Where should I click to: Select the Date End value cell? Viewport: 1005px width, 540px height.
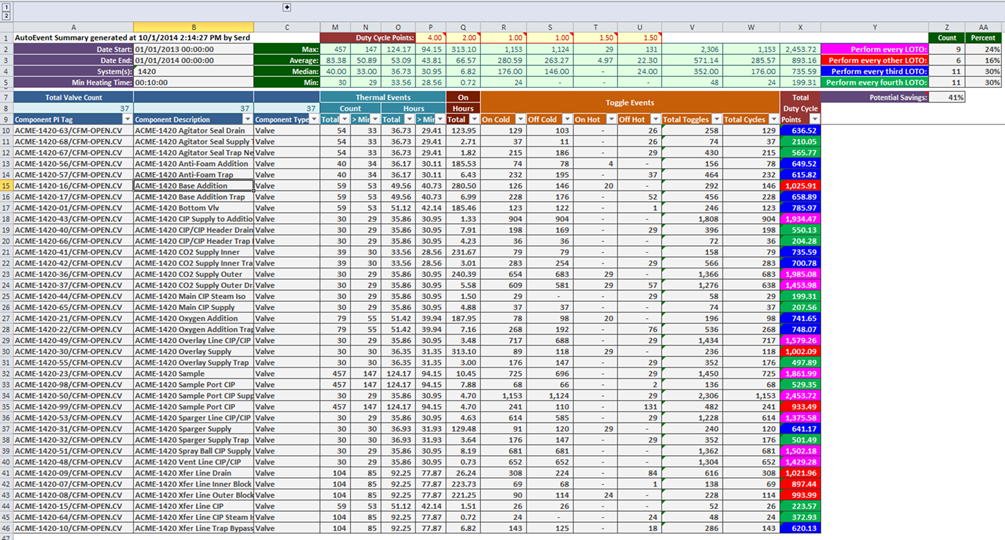tap(194, 60)
